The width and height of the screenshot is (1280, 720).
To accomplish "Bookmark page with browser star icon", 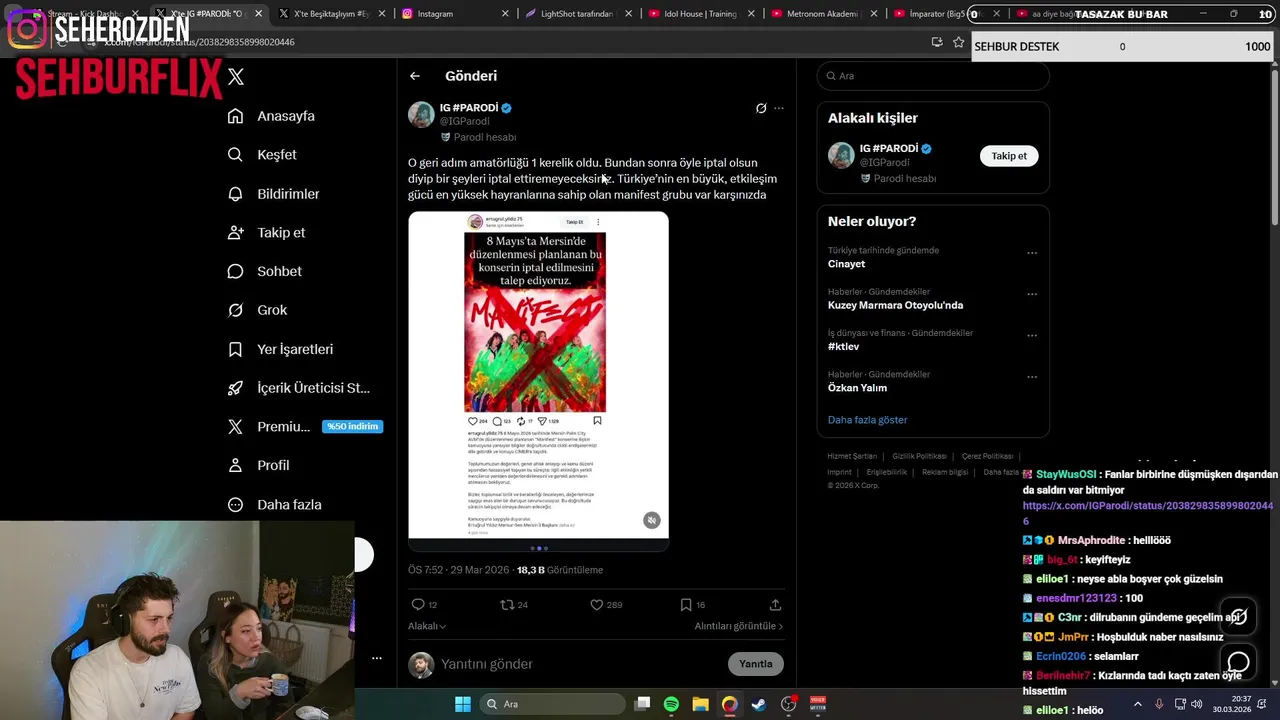I will coord(959,42).
